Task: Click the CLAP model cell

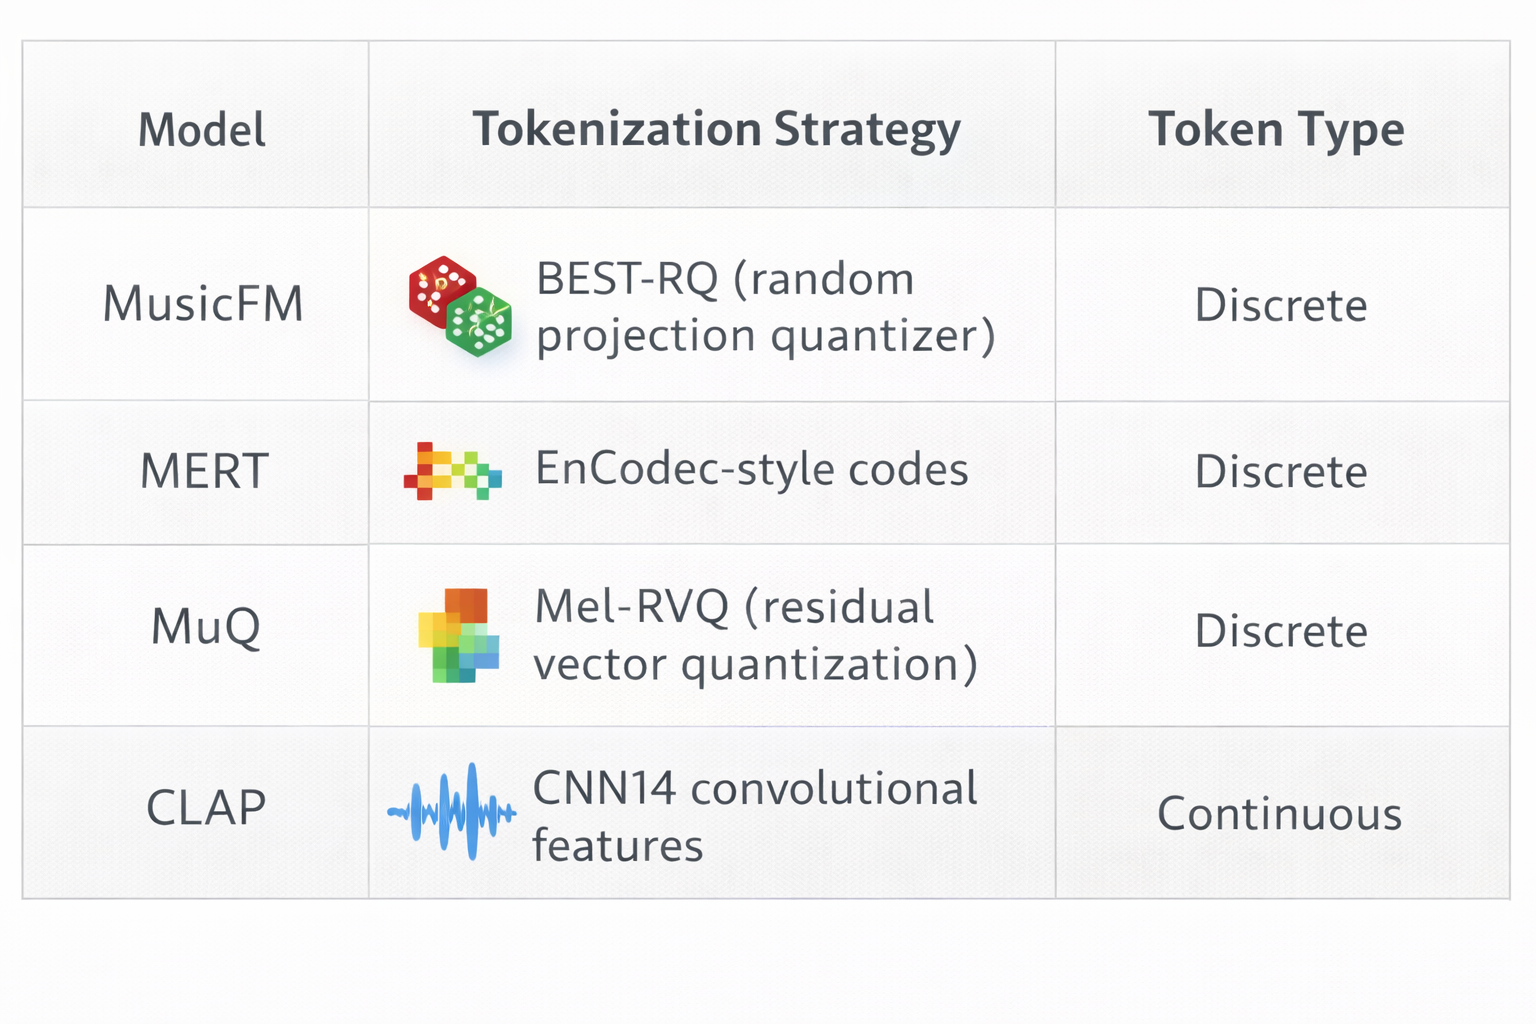Action: (206, 808)
